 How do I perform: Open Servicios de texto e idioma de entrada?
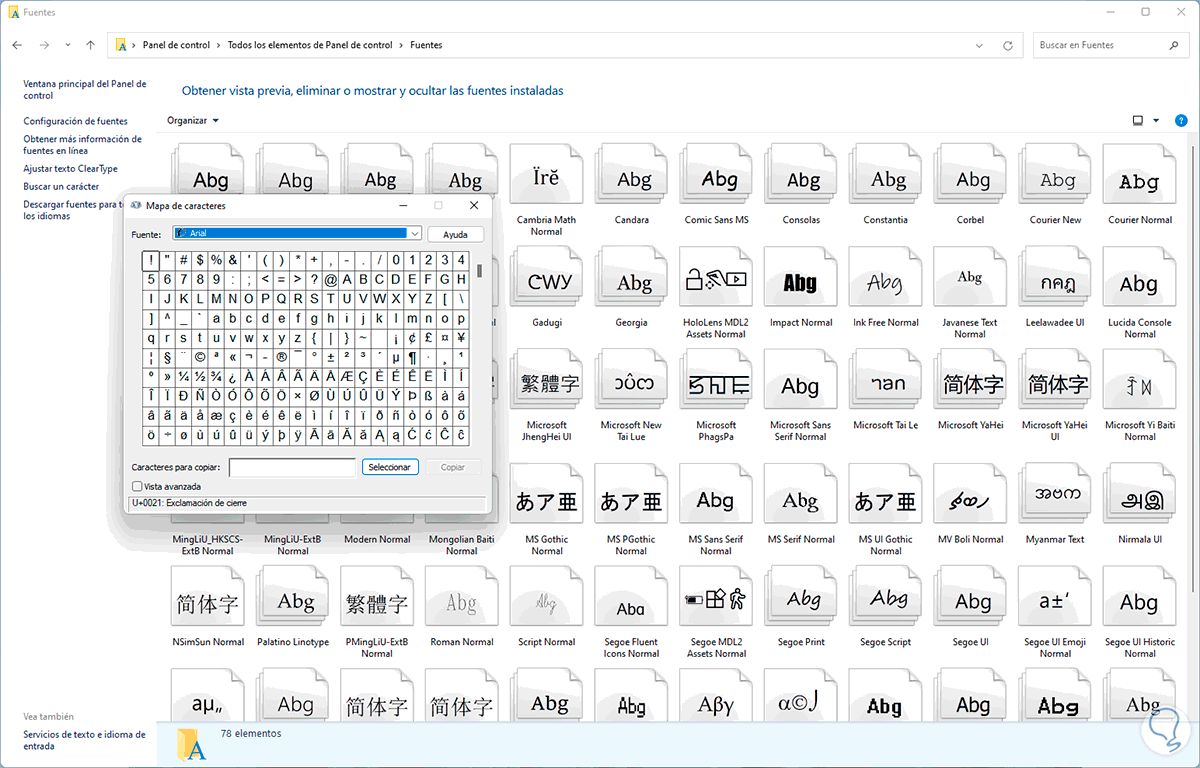[x=85, y=740]
